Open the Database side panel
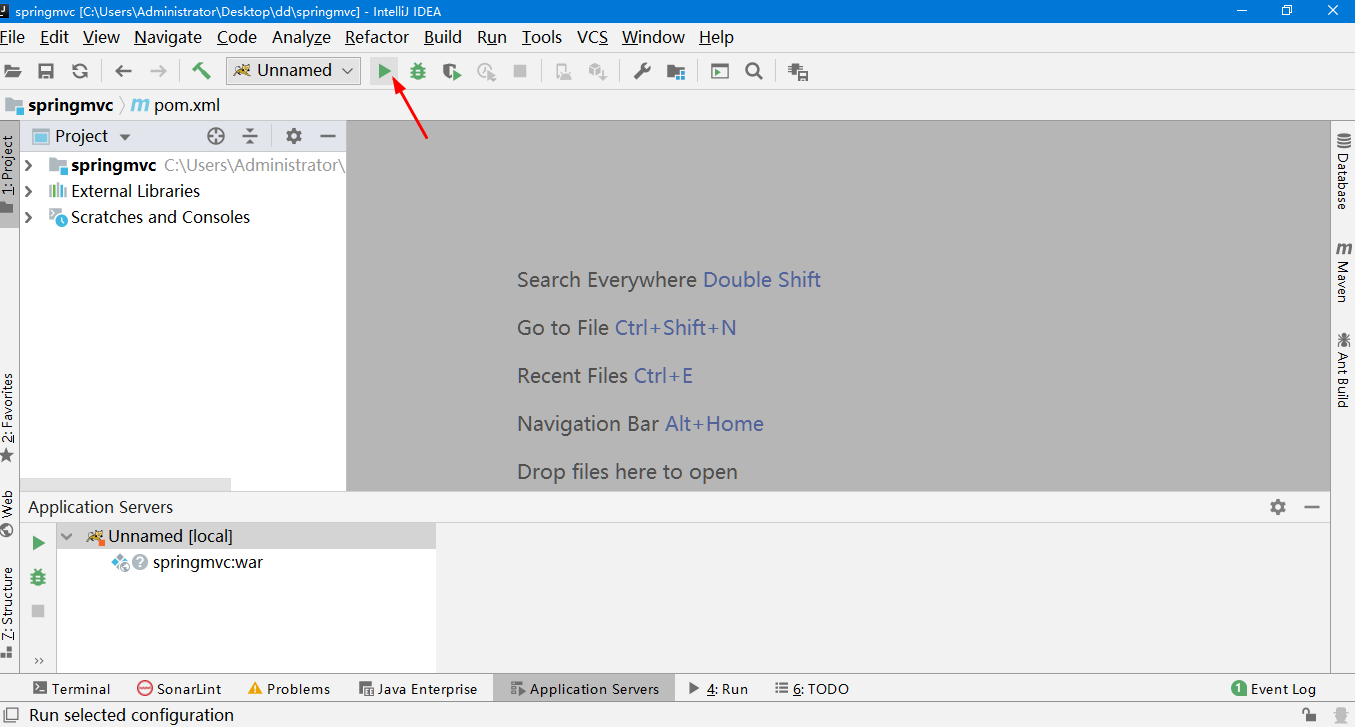Image resolution: width=1355 pixels, height=727 pixels. [1343, 170]
